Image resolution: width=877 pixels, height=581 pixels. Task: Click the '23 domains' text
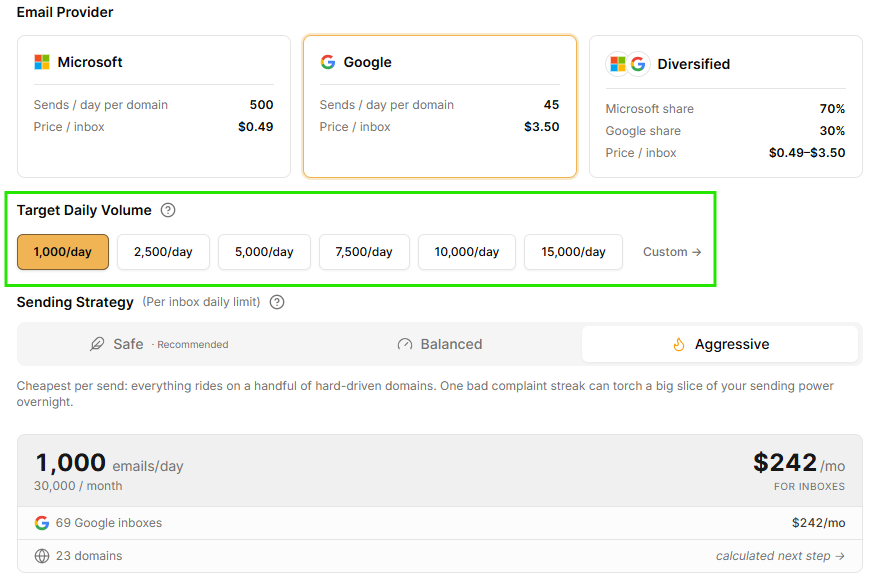tap(89, 556)
